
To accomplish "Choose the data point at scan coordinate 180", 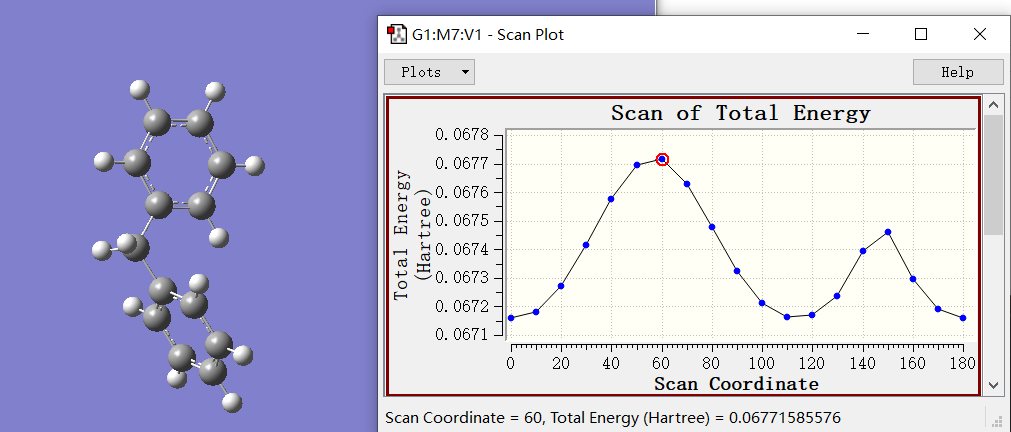I will tap(963, 318).
